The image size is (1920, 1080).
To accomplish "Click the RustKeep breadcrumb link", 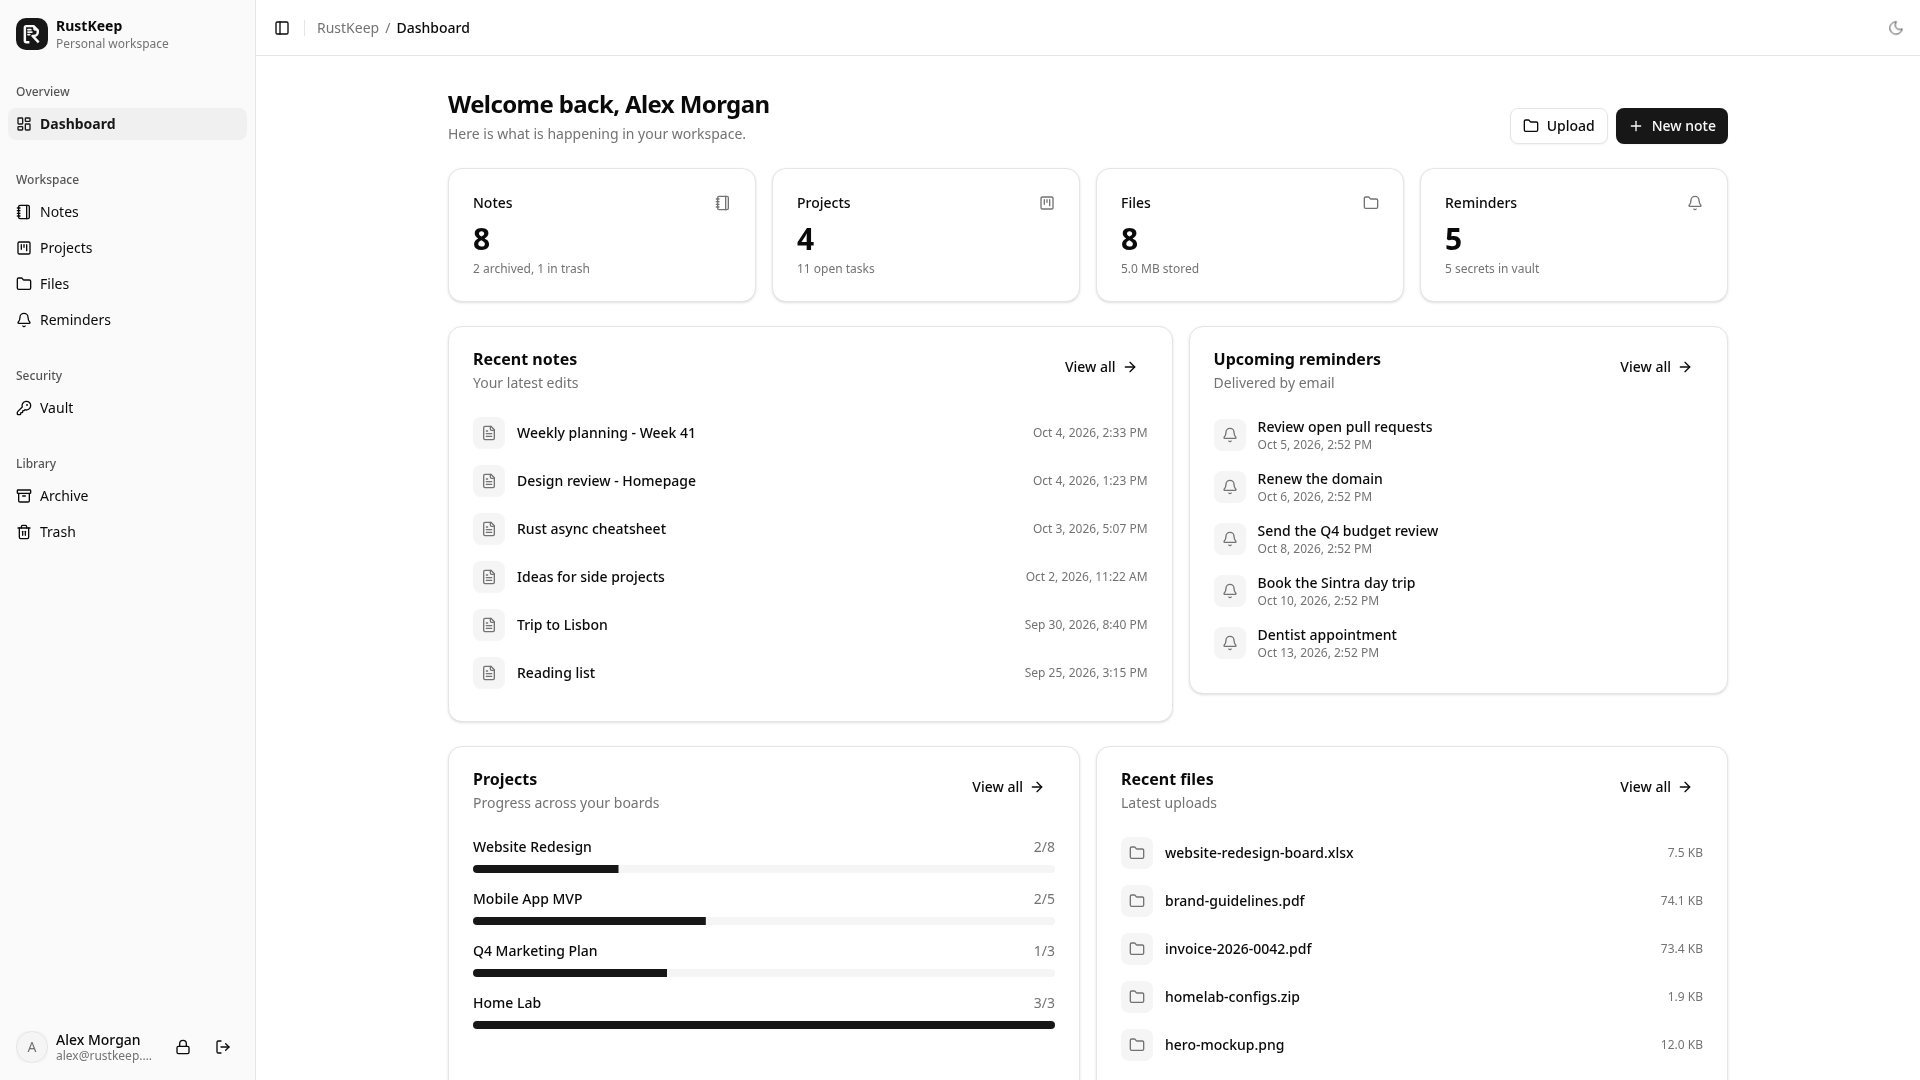I will 348,28.
